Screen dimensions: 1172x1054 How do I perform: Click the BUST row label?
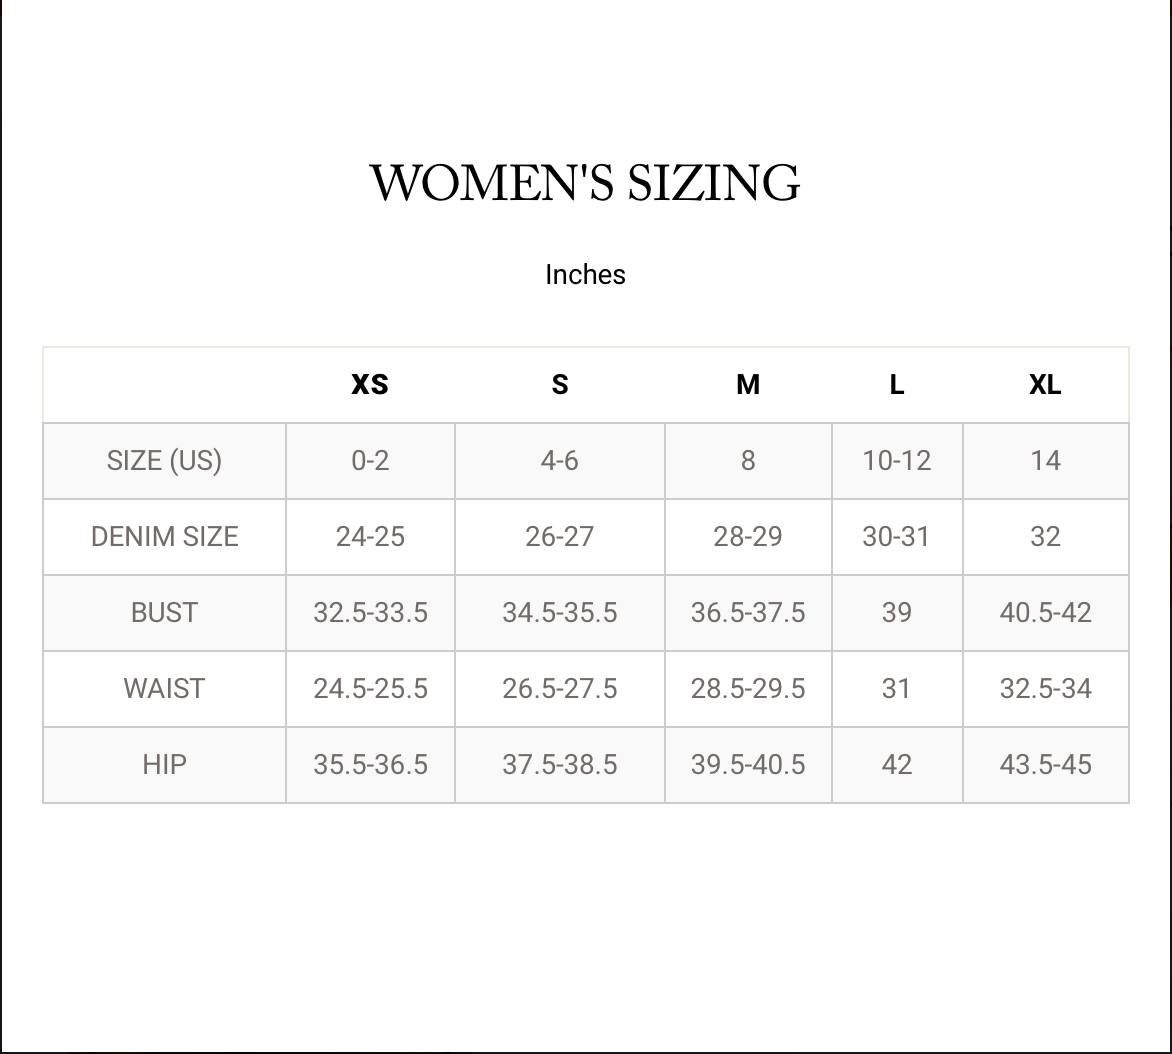point(164,613)
